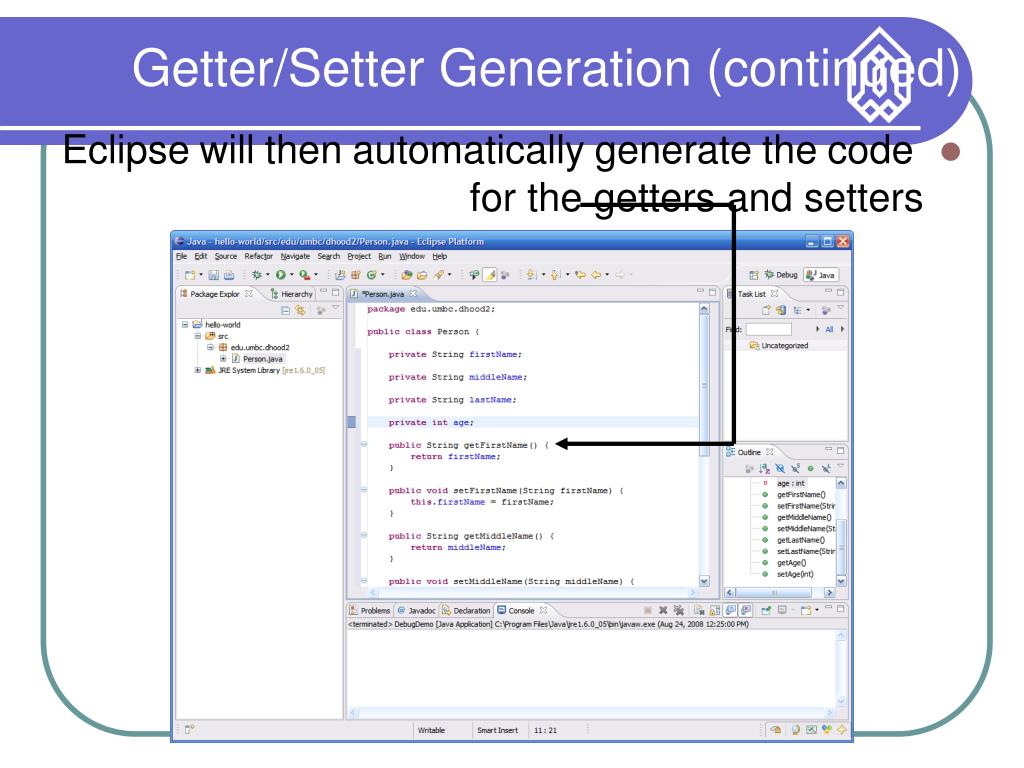Click the Open Task folder icon
The image size is (1024, 768).
coord(422,275)
